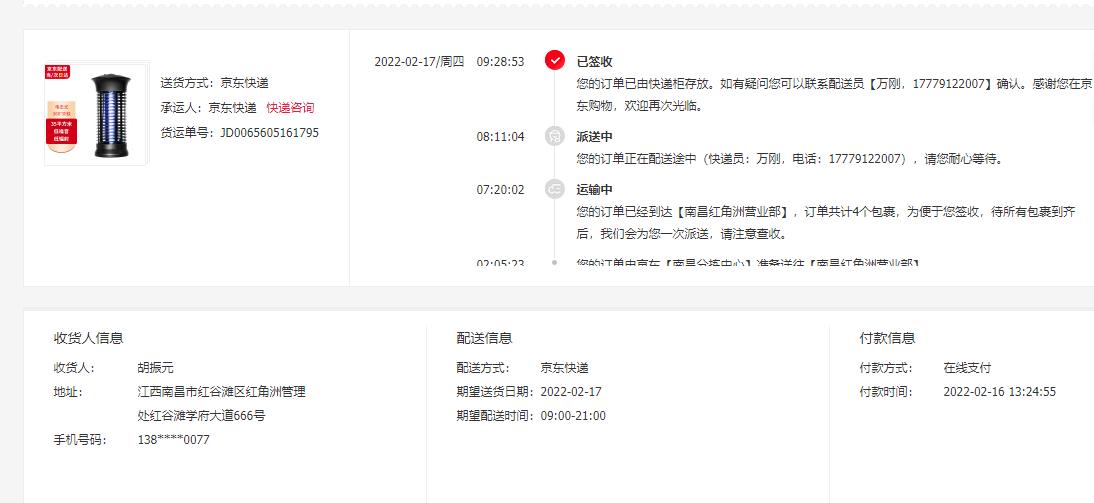This screenshot has height=503, width=1094.
Task: Click the address line 江西南昌市红谷滩区红角洲管理
Action: 222,392
